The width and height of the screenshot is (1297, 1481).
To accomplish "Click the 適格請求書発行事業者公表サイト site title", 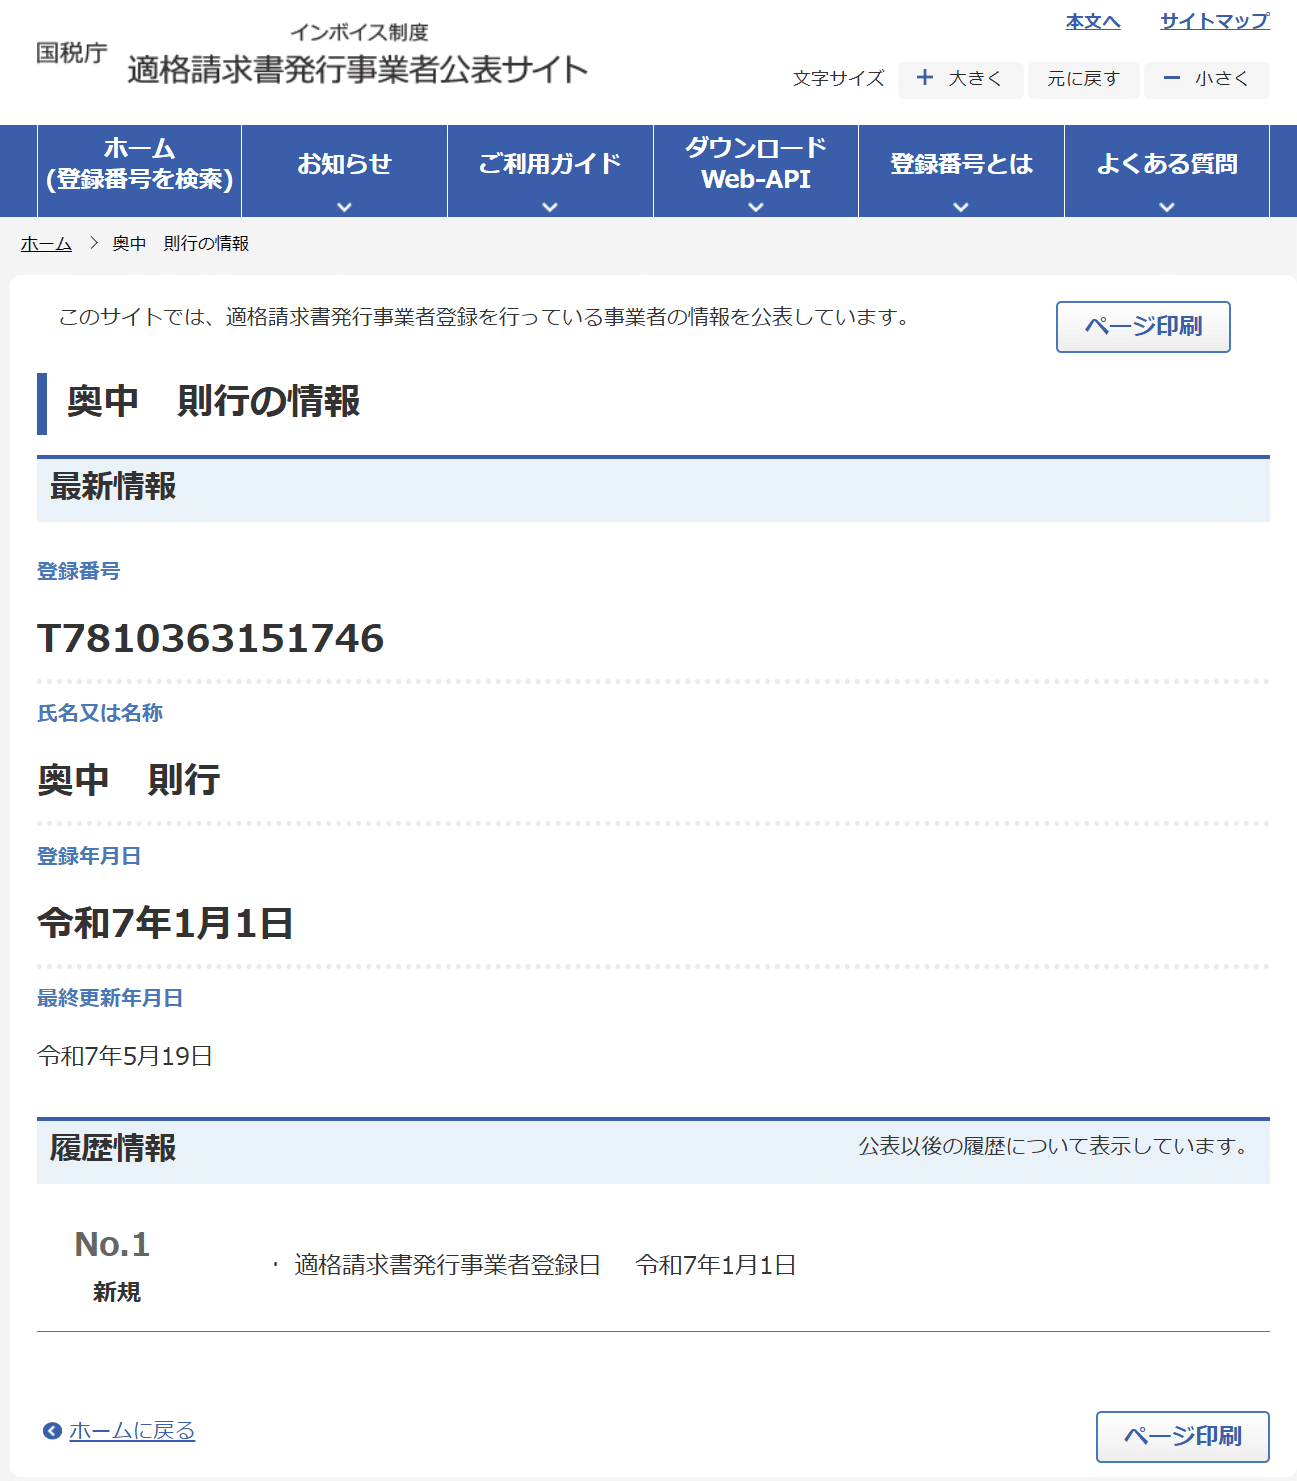I will point(357,69).
